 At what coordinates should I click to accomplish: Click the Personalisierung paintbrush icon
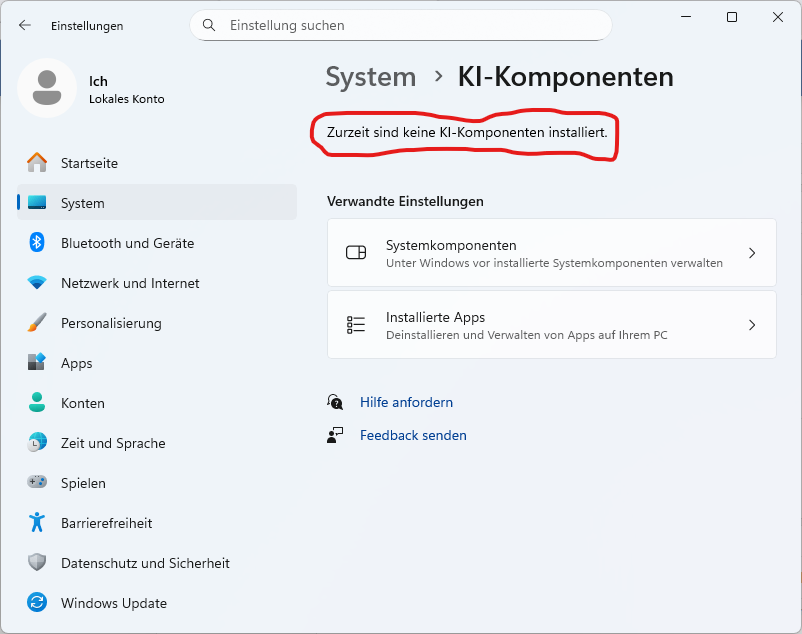point(37,322)
